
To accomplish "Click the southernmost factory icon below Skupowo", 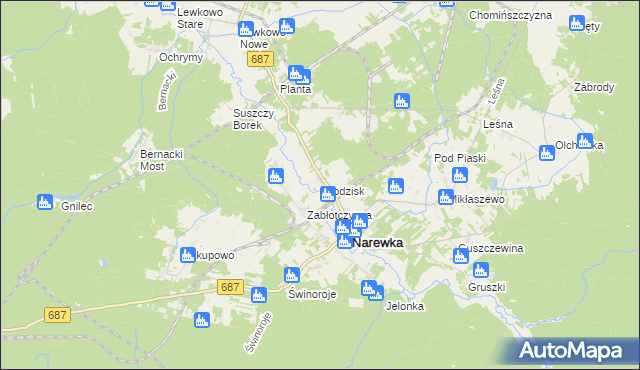I will (202, 320).
